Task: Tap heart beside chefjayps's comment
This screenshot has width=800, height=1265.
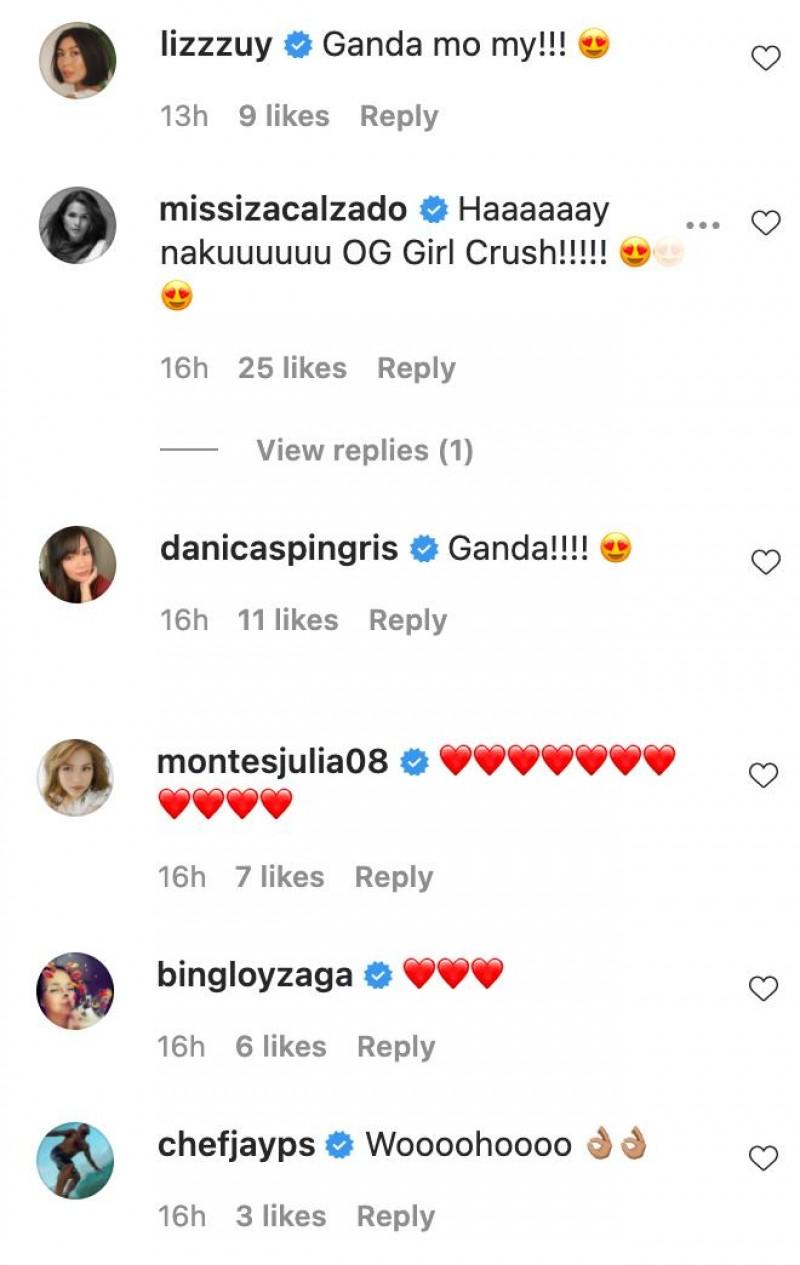Action: tap(764, 1158)
